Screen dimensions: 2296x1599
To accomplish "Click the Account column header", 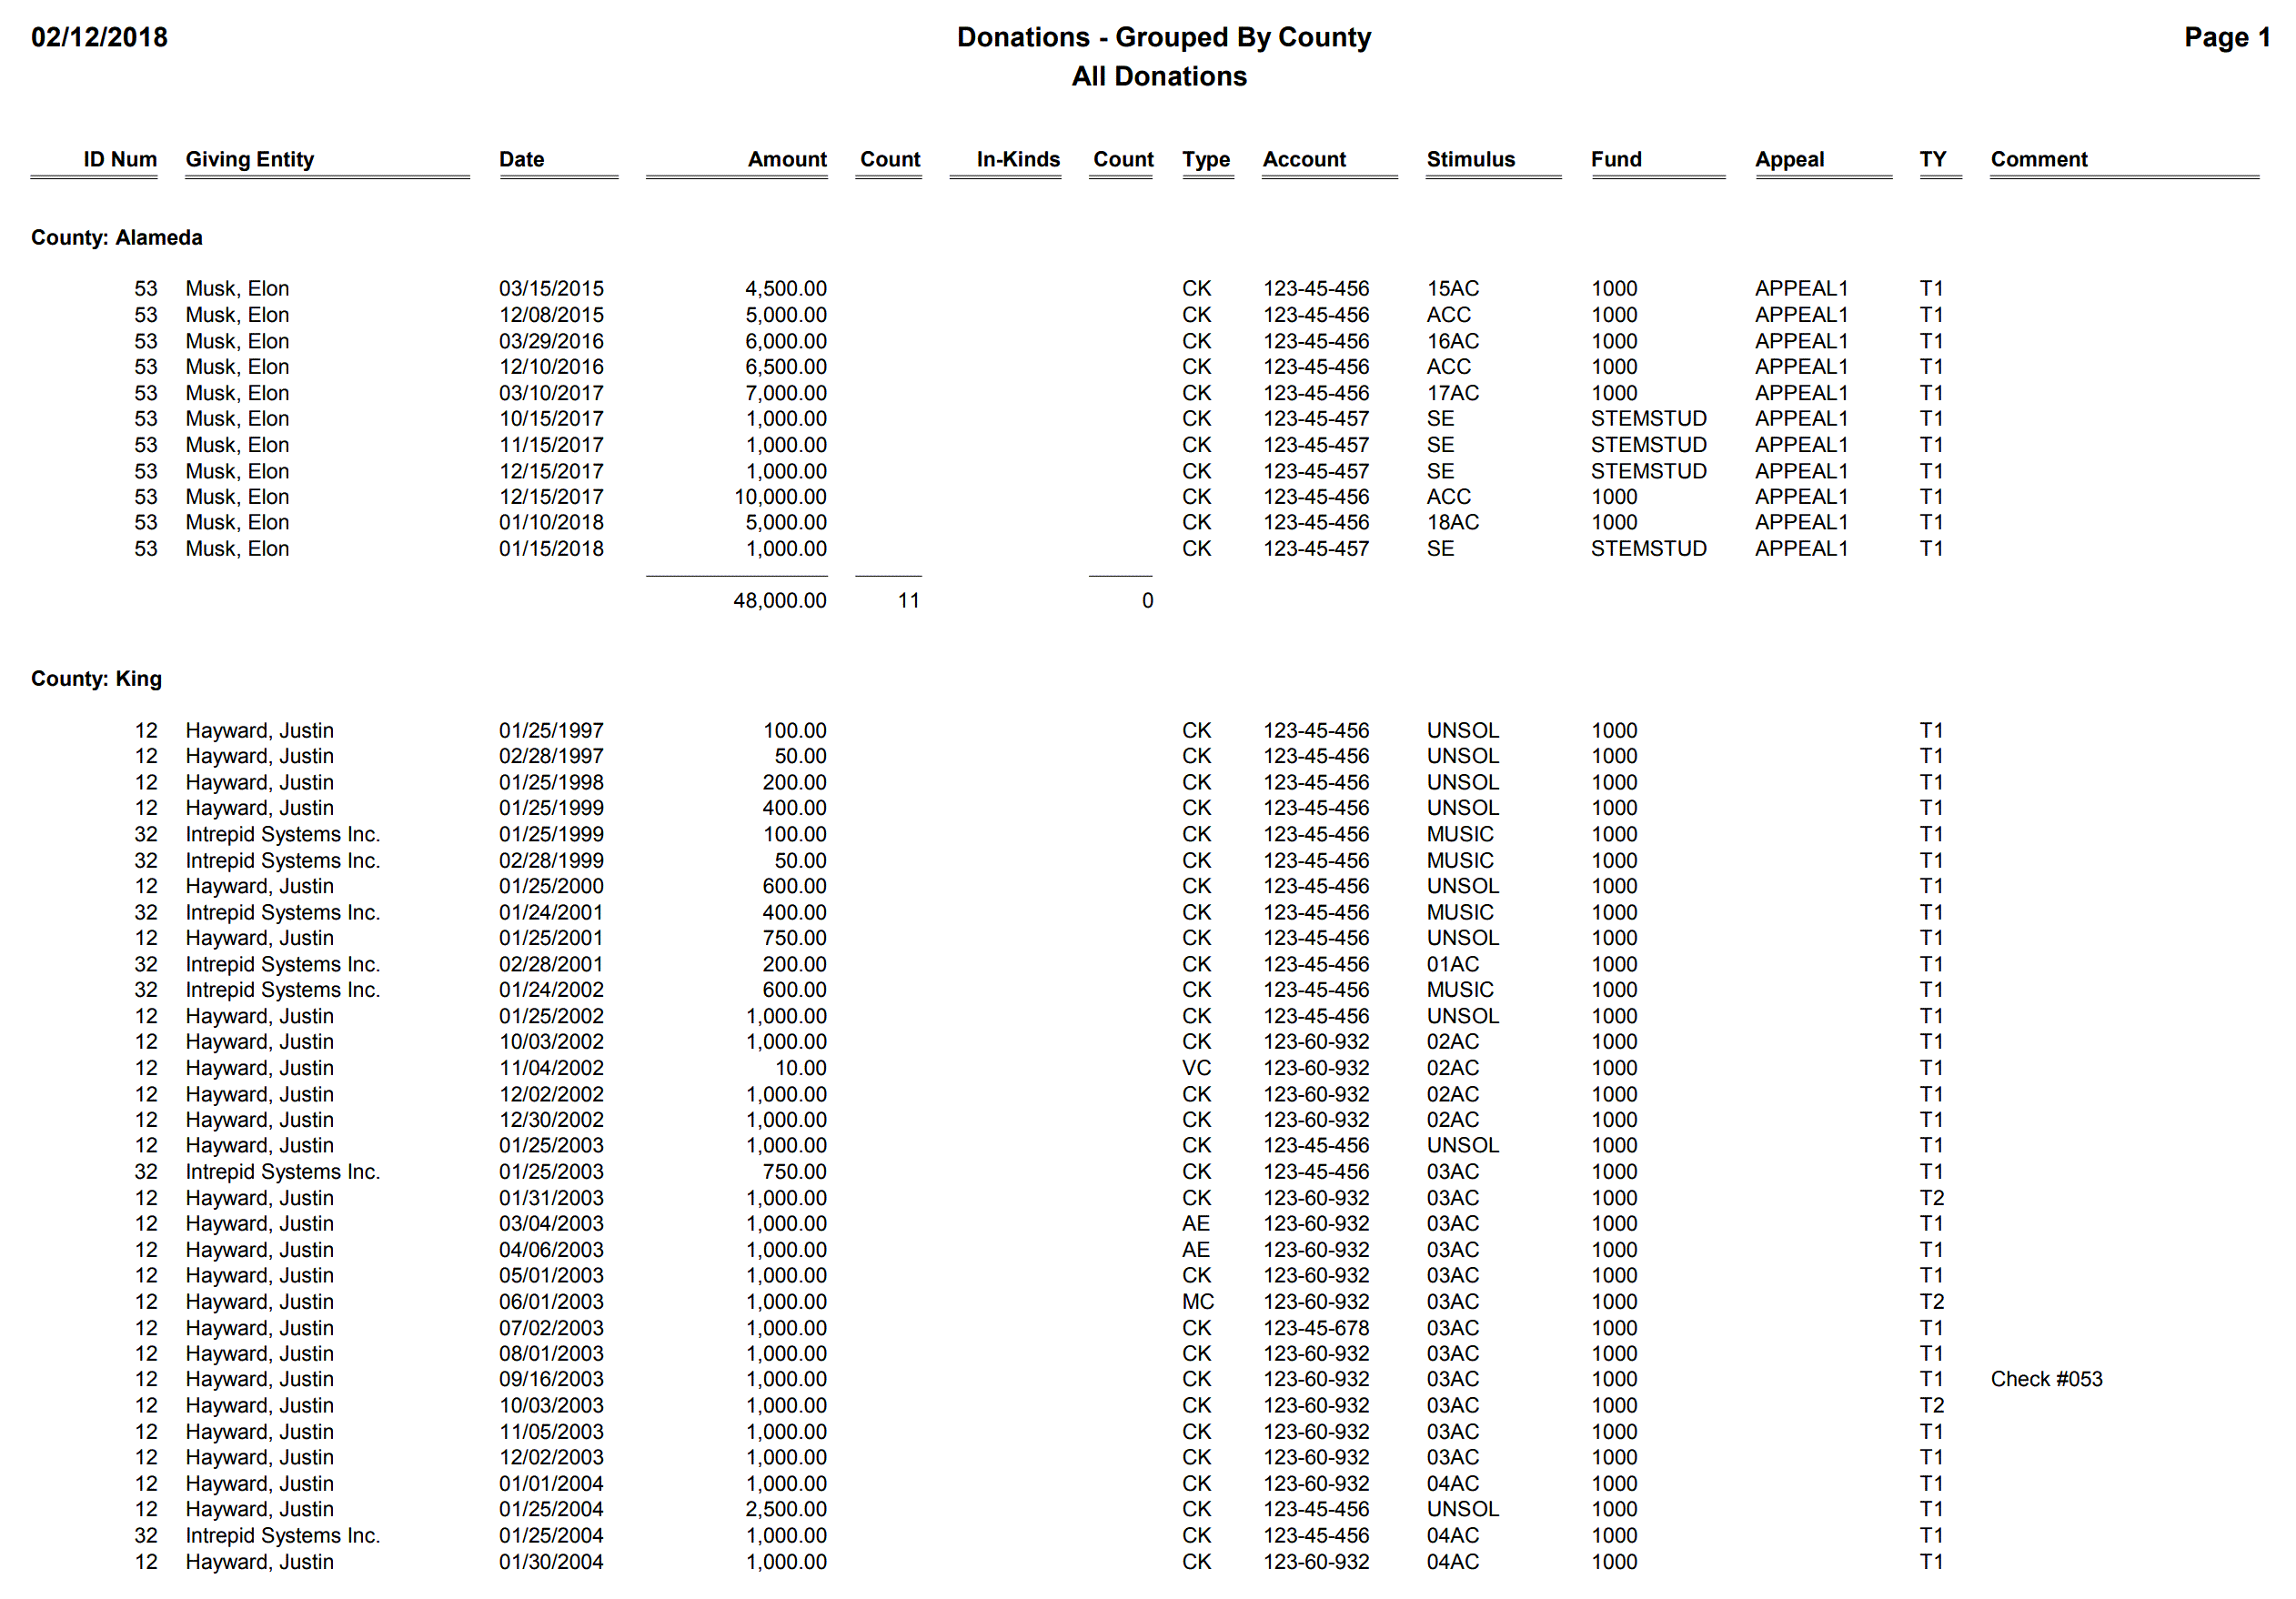I will tap(1304, 160).
